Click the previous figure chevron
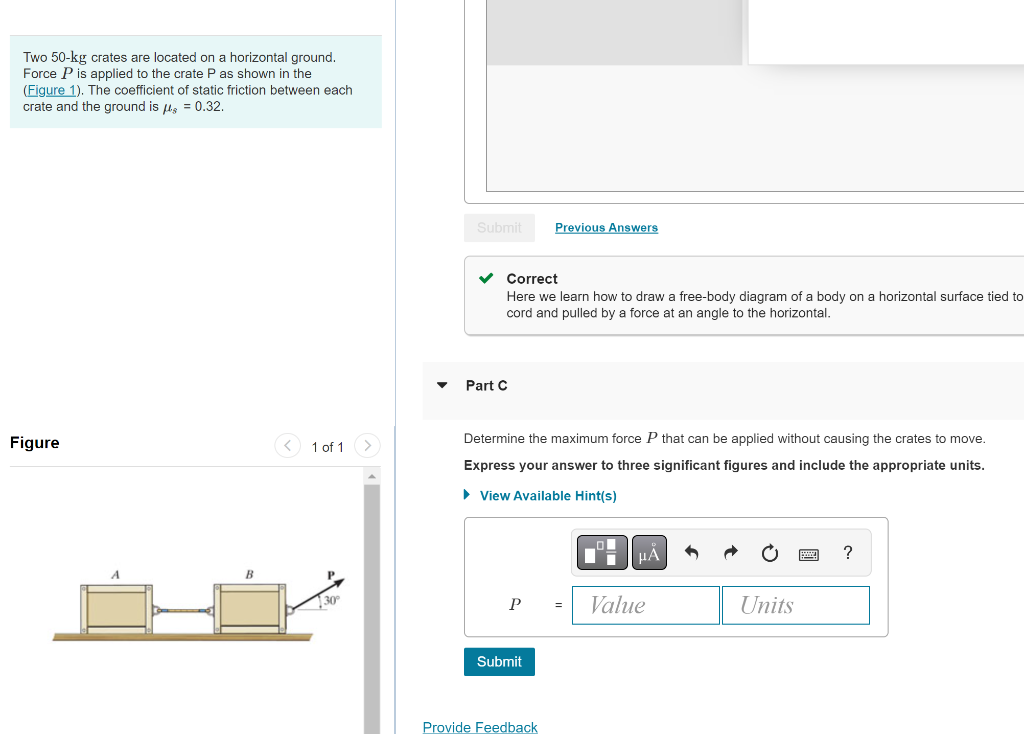 pos(287,446)
